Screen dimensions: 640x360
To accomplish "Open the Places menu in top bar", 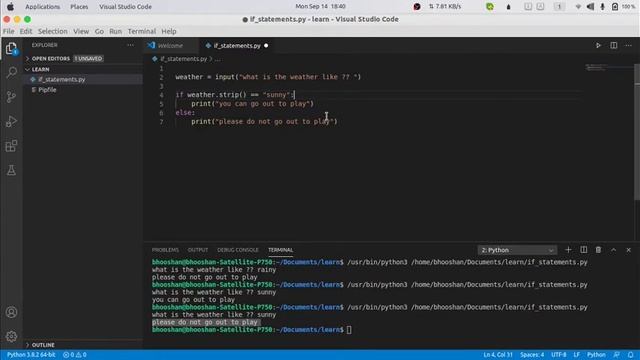I will click(79, 7).
